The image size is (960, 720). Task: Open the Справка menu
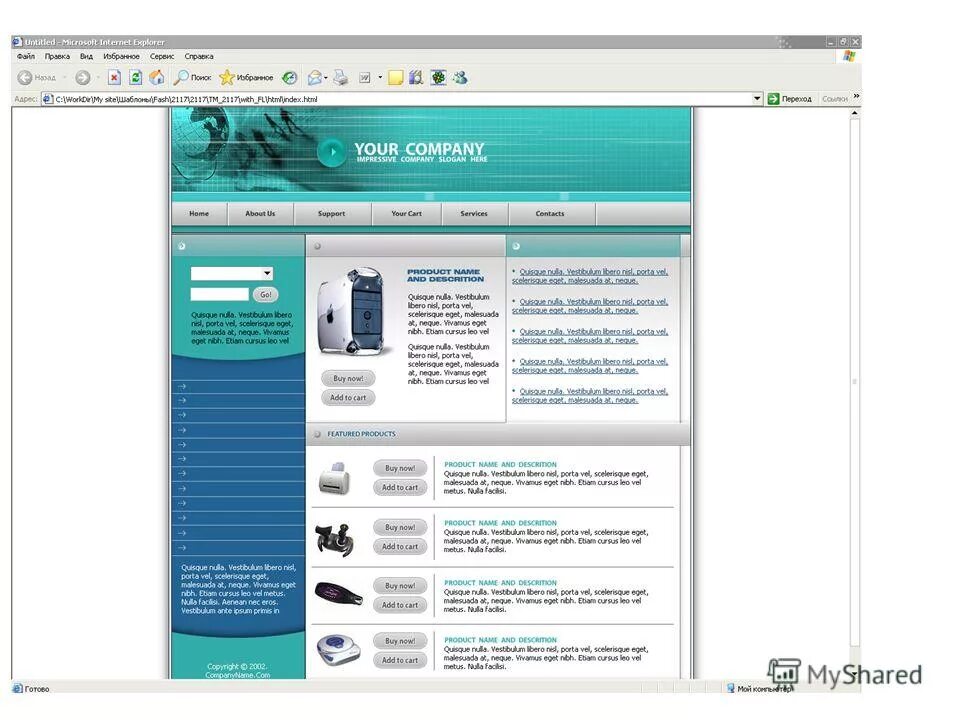(199, 56)
